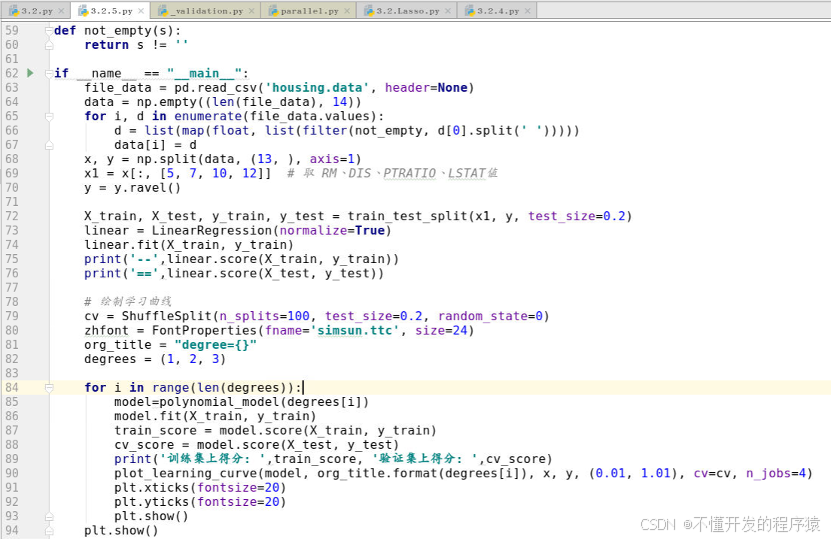
Task: Click the Python file icon on the 3.2.py tab
Action: point(14,11)
